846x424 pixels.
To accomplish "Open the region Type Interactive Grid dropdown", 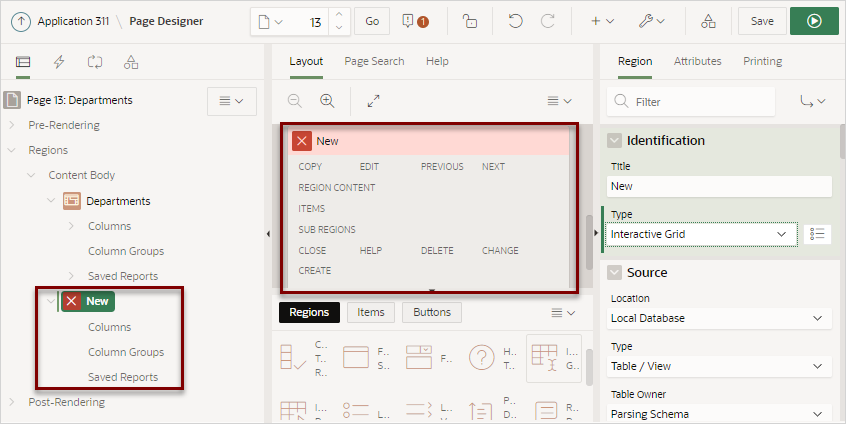I will (701, 234).
